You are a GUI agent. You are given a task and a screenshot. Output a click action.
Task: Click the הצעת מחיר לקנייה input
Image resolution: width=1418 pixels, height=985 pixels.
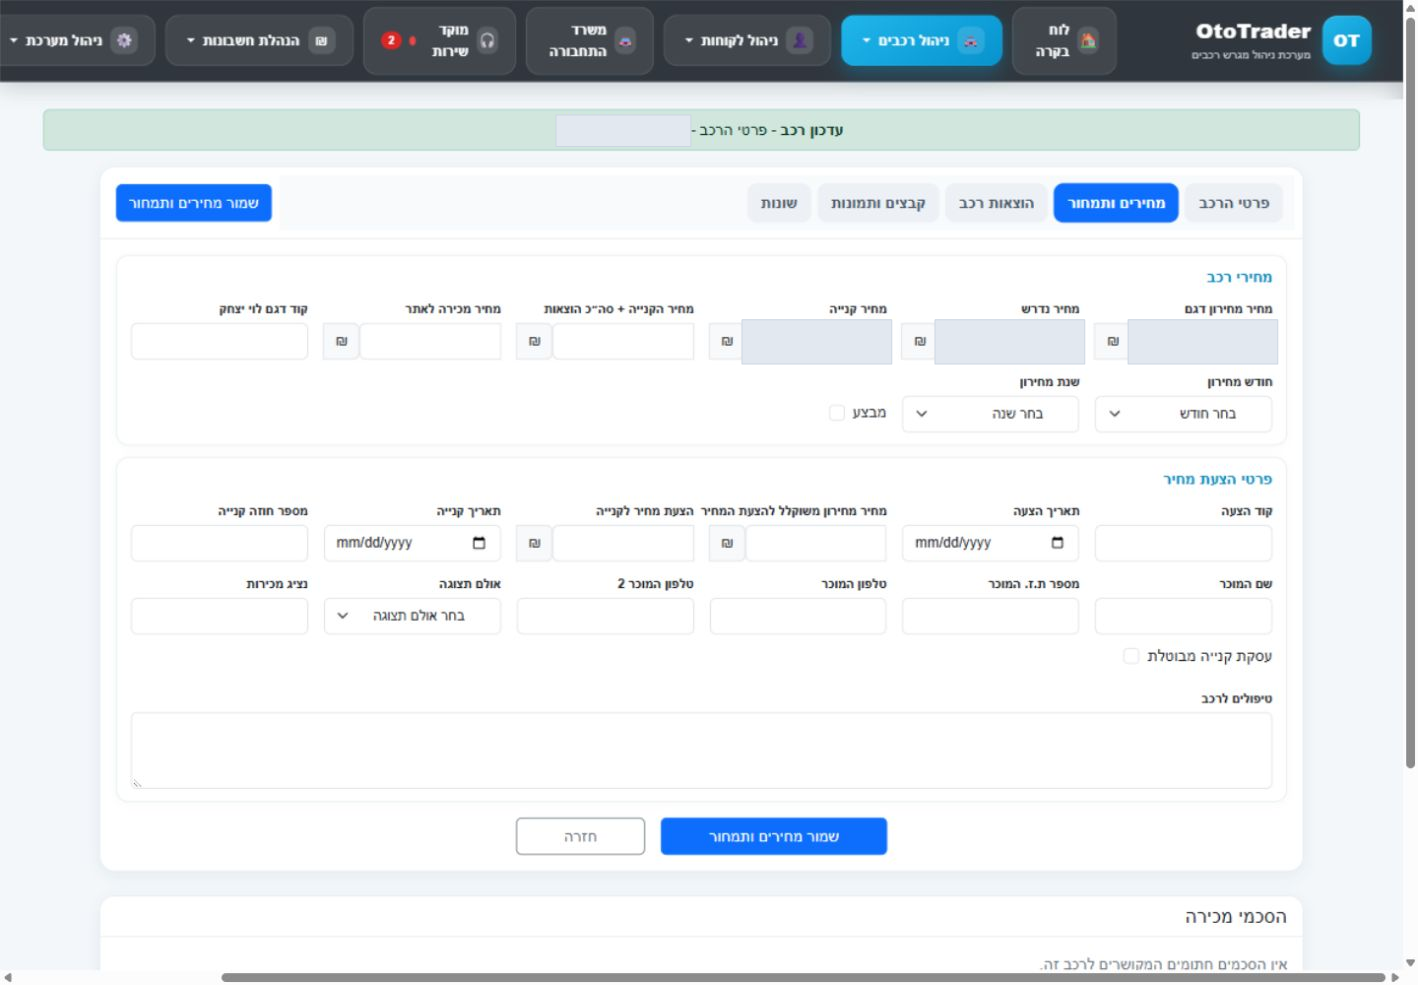(623, 543)
